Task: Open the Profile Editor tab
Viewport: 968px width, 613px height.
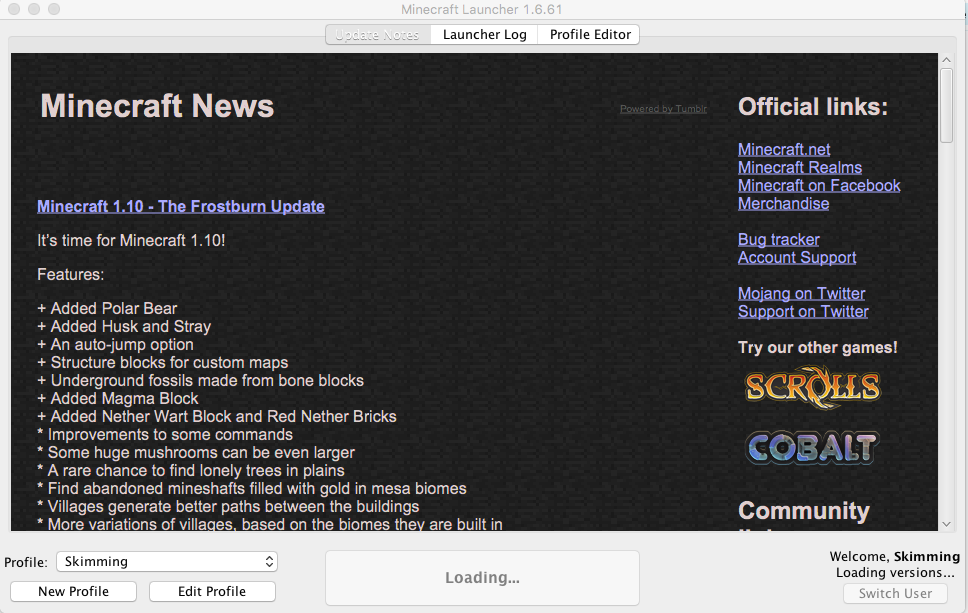Action: (x=590, y=35)
